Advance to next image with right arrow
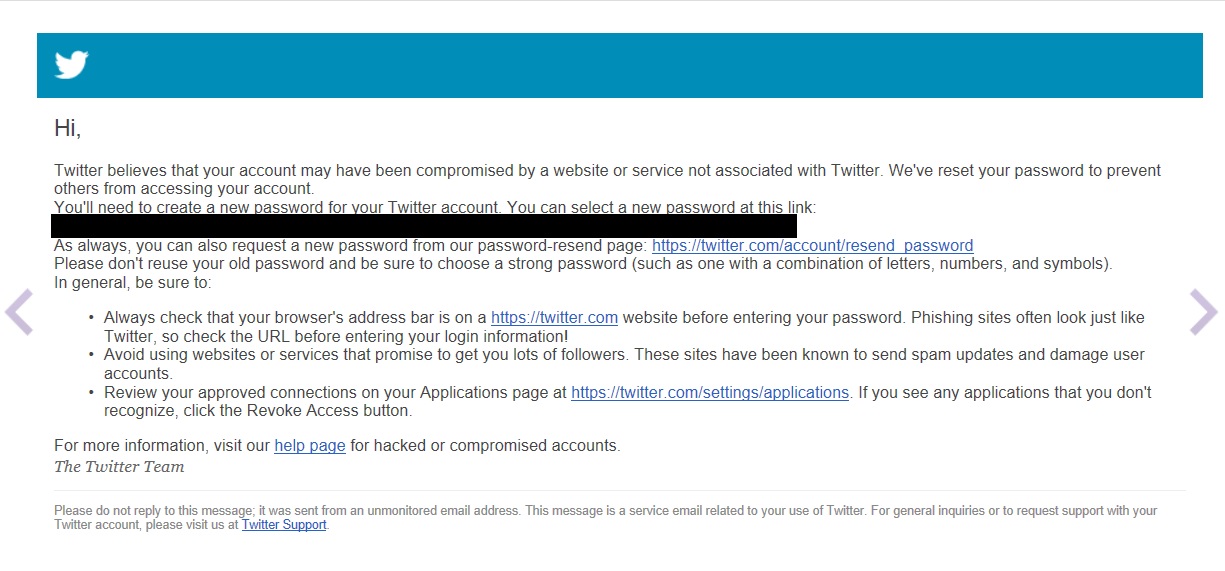This screenshot has width=1225, height=571. [1203, 312]
